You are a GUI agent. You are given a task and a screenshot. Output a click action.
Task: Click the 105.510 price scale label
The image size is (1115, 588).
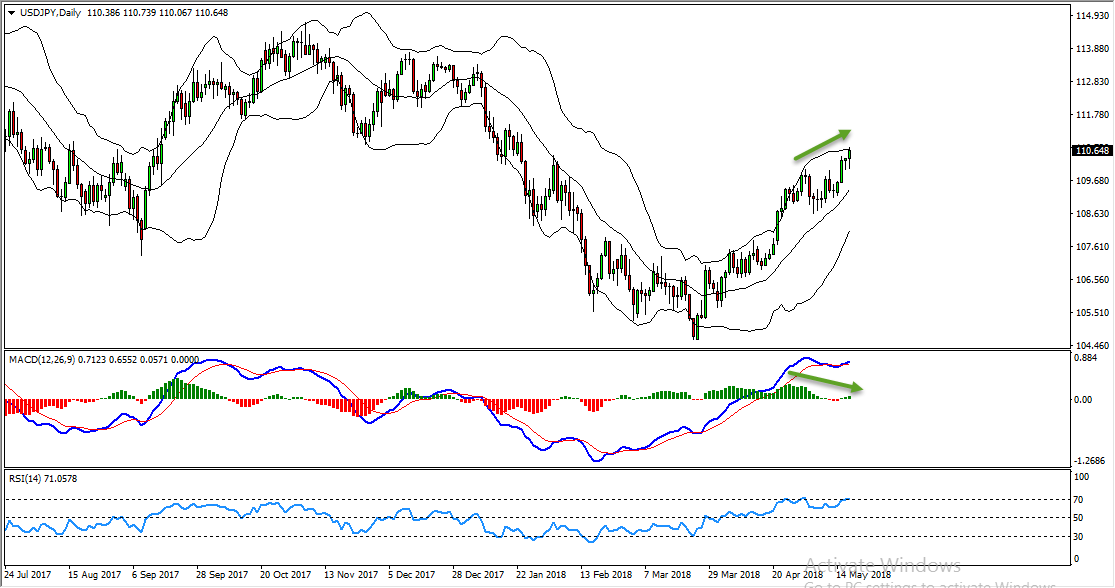(x=1094, y=312)
